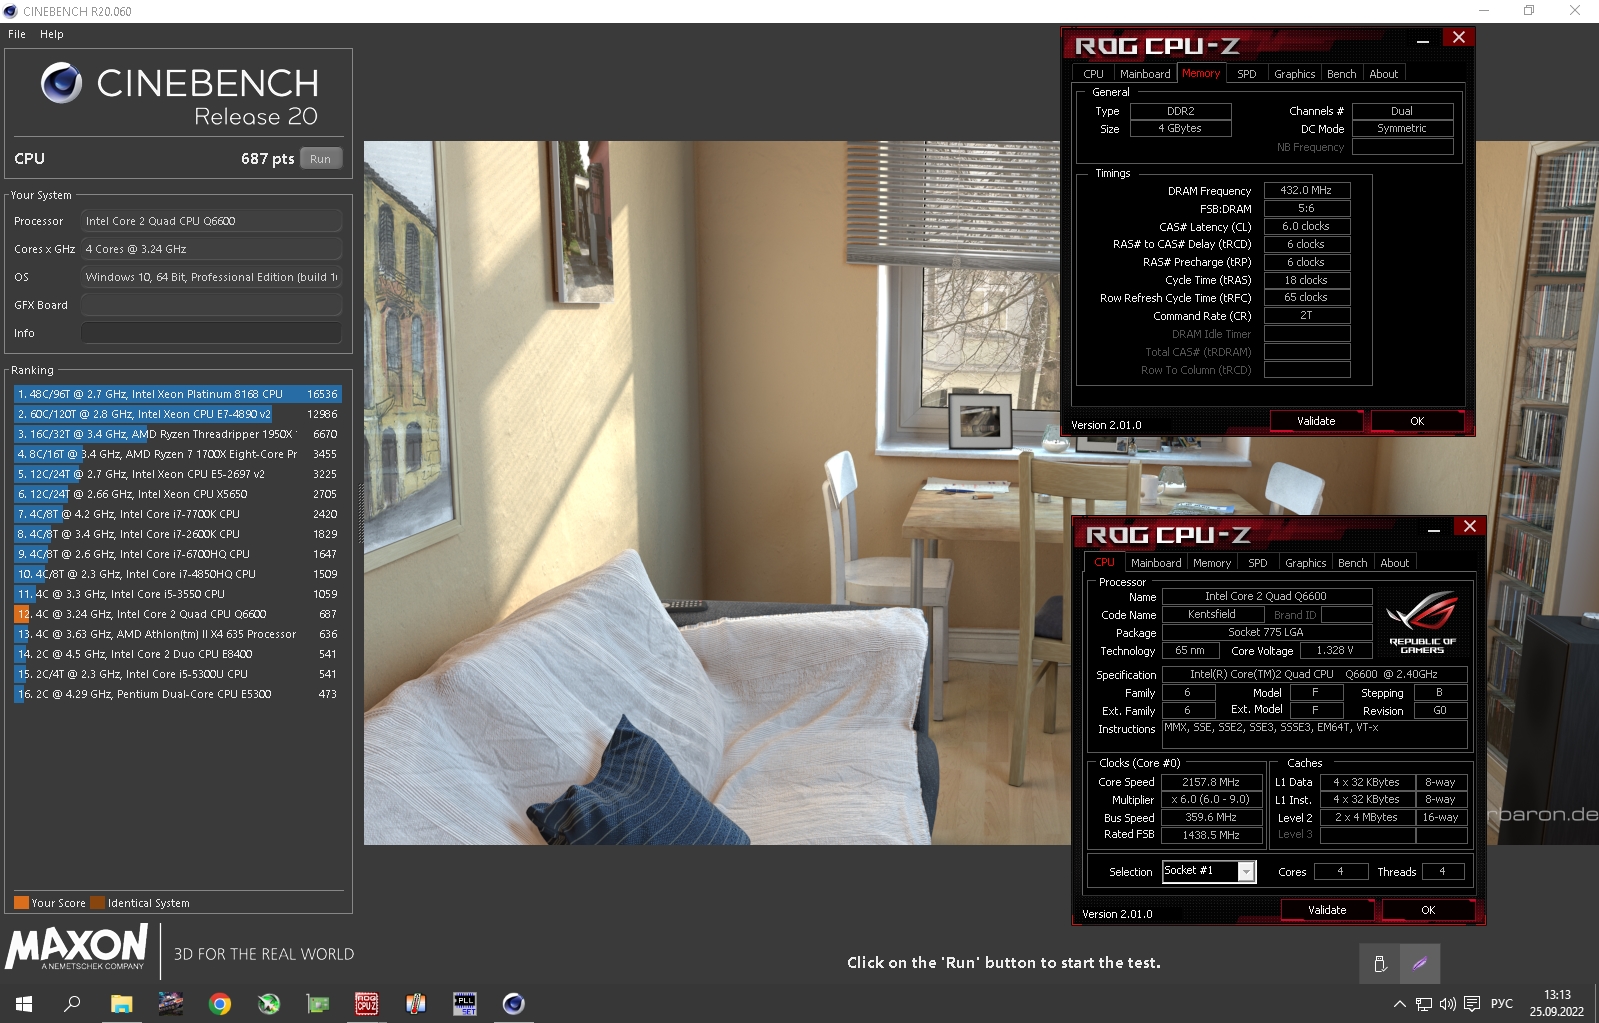Select your score row Core 2 Quad Q6600
Viewport: 1599px width, 1023px height.
click(177, 614)
